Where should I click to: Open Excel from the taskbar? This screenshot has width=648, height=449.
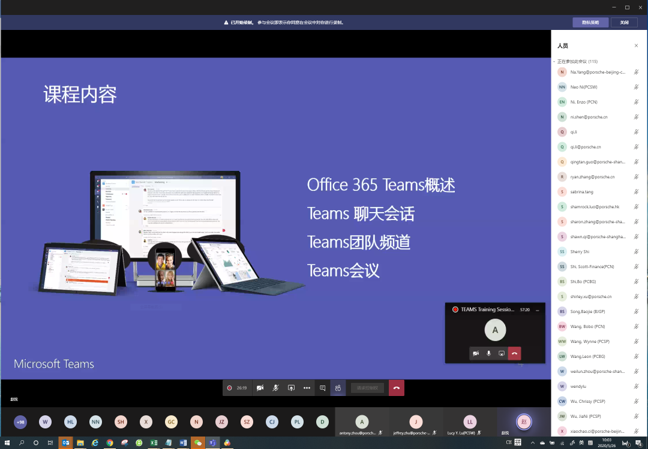tap(154, 443)
